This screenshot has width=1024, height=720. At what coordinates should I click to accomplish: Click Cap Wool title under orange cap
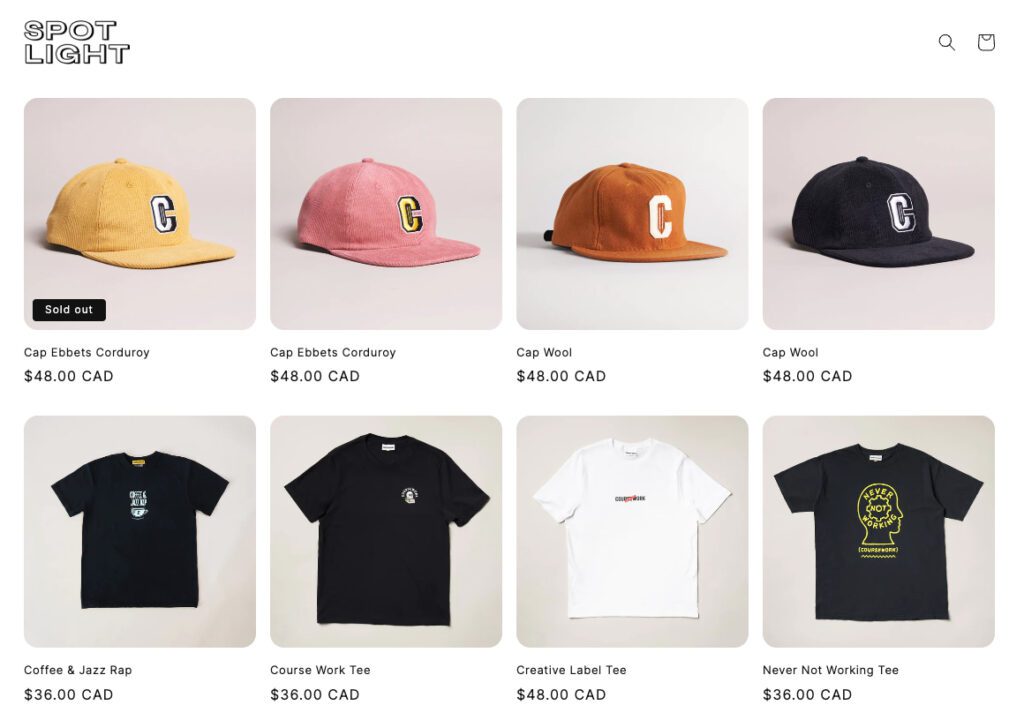(544, 352)
